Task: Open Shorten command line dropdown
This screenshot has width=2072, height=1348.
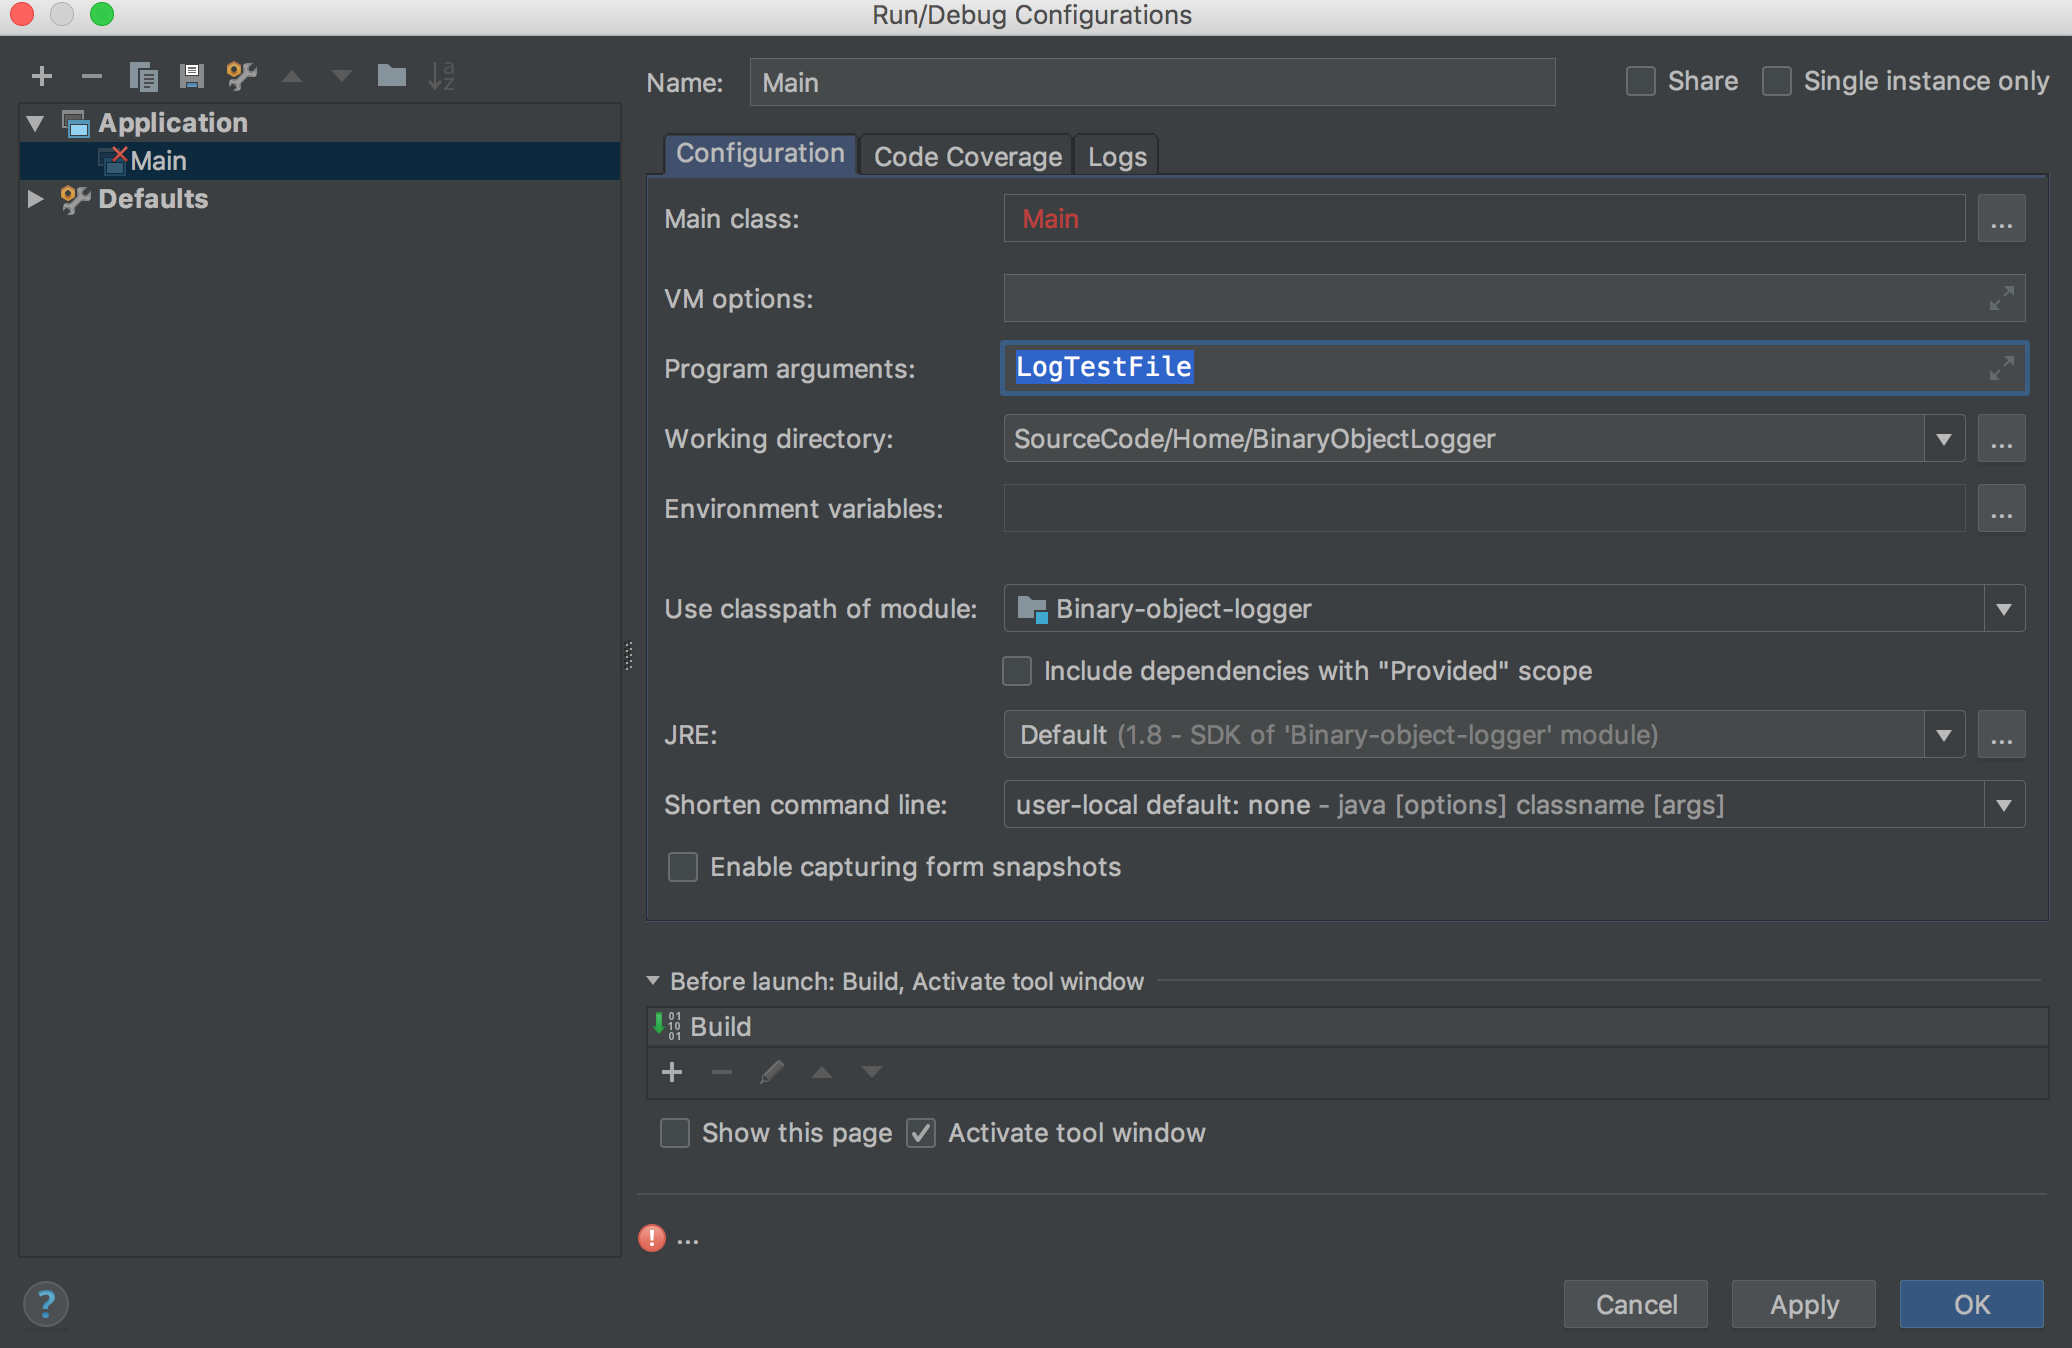Action: click(2003, 805)
